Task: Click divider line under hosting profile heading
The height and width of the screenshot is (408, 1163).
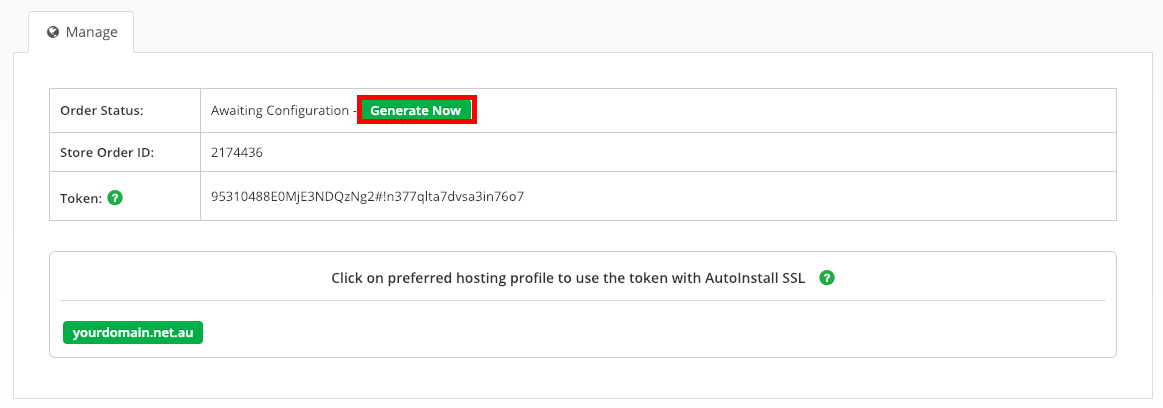Action: point(582,300)
